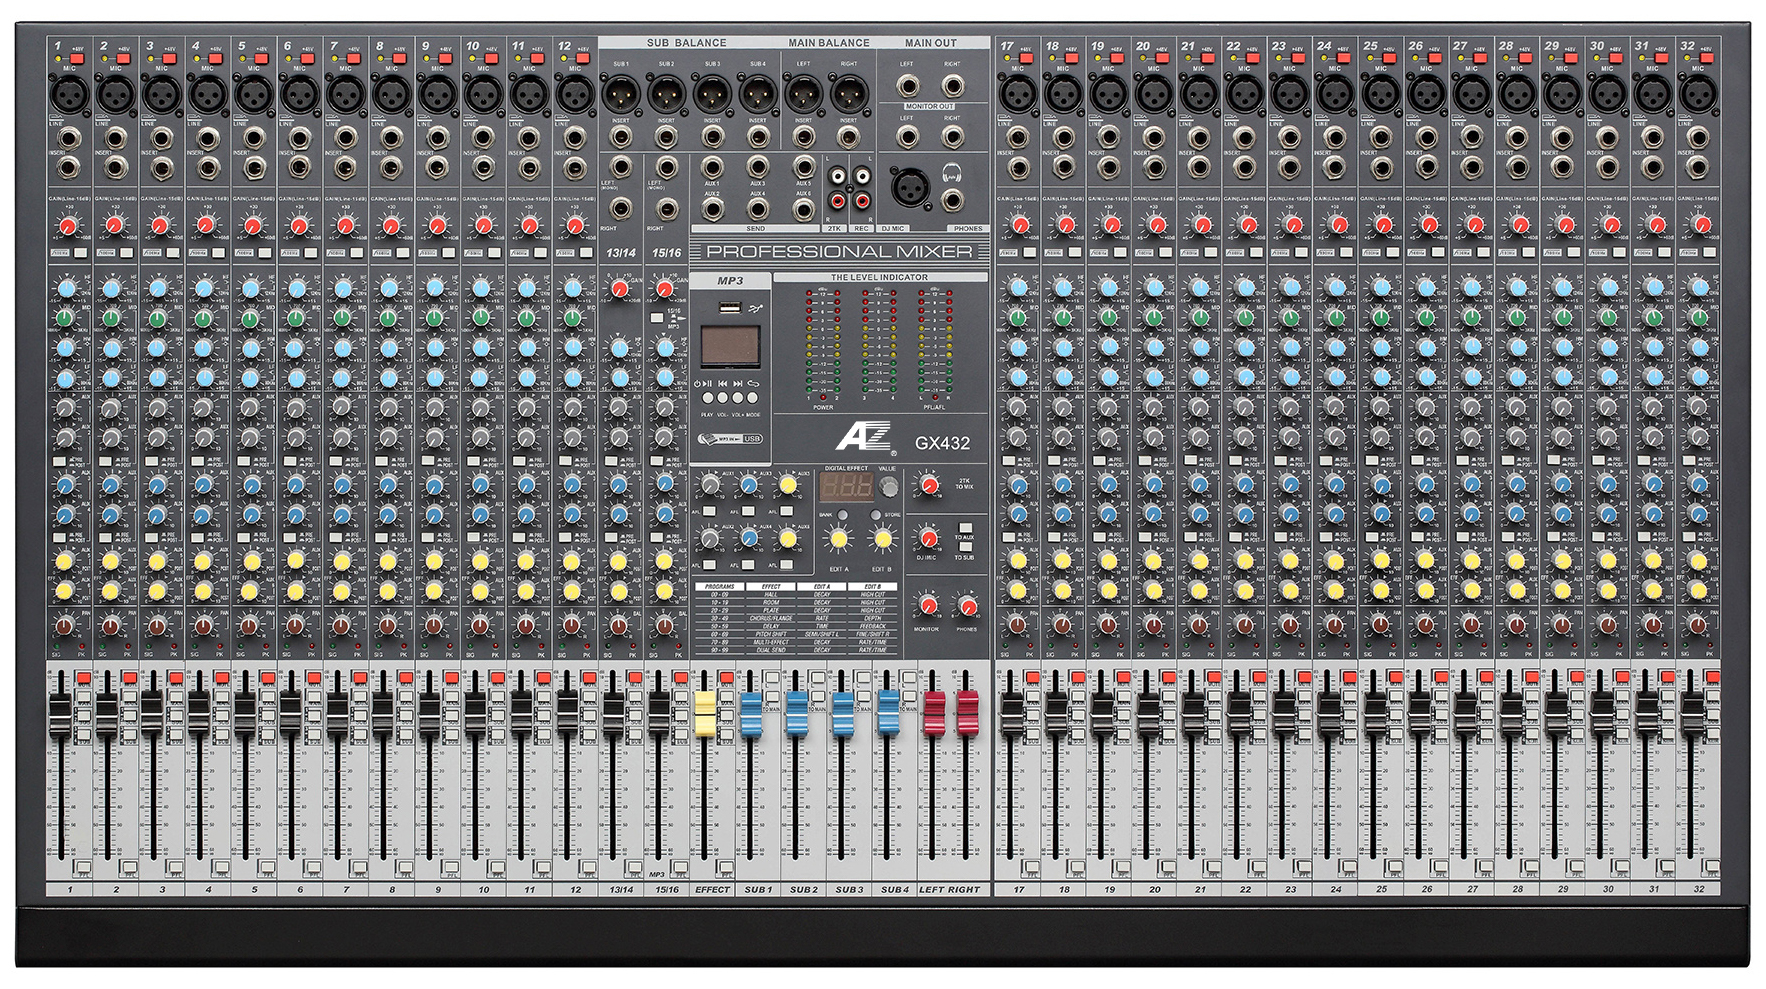1766x989 pixels.
Task: Click the SUB 1 XLR output connector
Action: point(620,96)
